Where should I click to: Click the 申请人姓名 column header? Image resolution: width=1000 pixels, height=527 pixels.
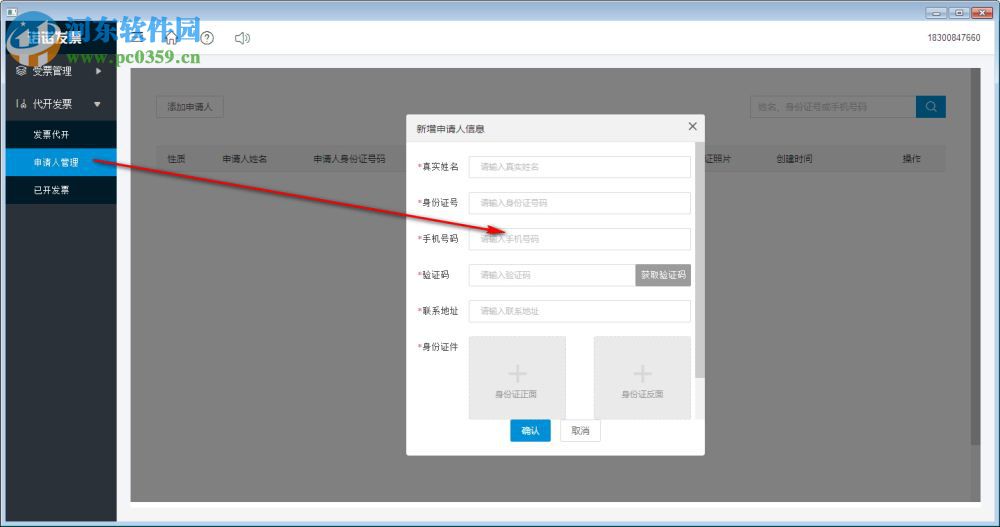click(245, 159)
